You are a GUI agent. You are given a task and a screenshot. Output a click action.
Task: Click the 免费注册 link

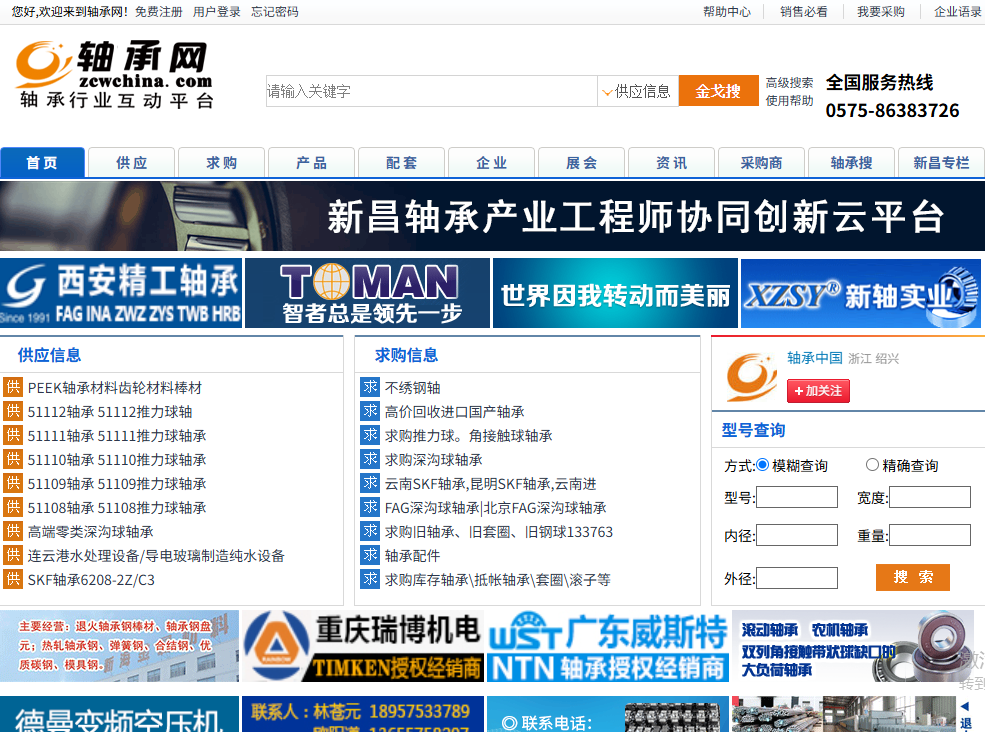pyautogui.click(x=158, y=11)
